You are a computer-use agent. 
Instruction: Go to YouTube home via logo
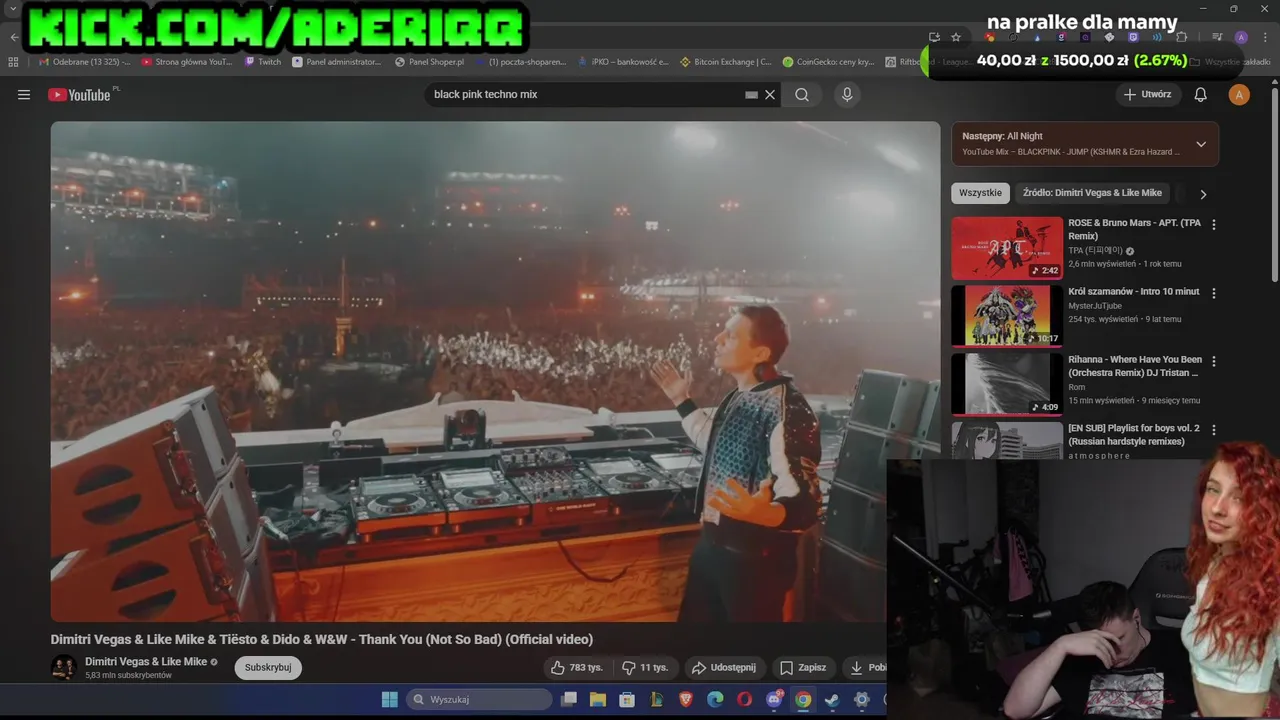[79, 95]
